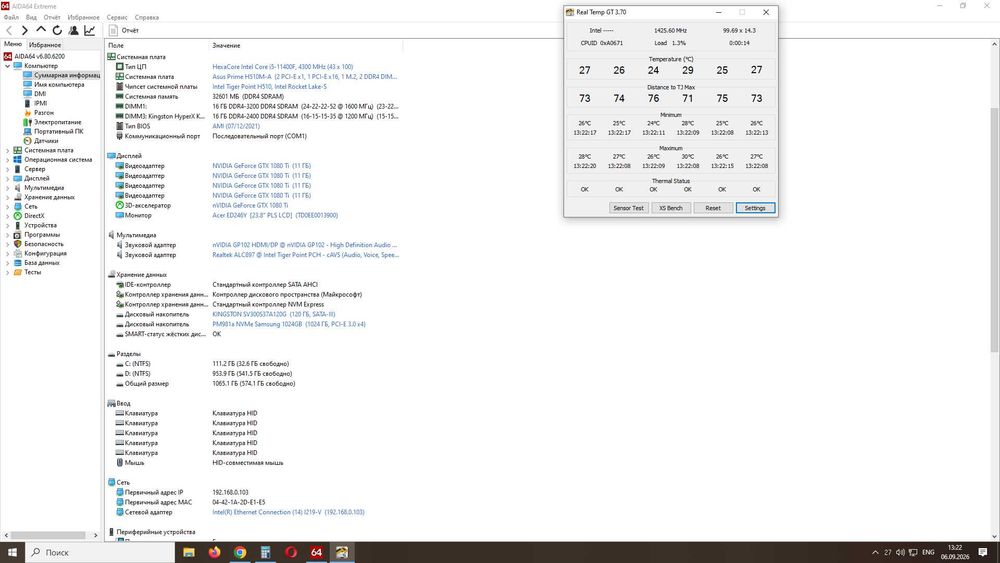Collapse the Компьютер tree node
This screenshot has width=1000, height=563.
click(x=8, y=66)
